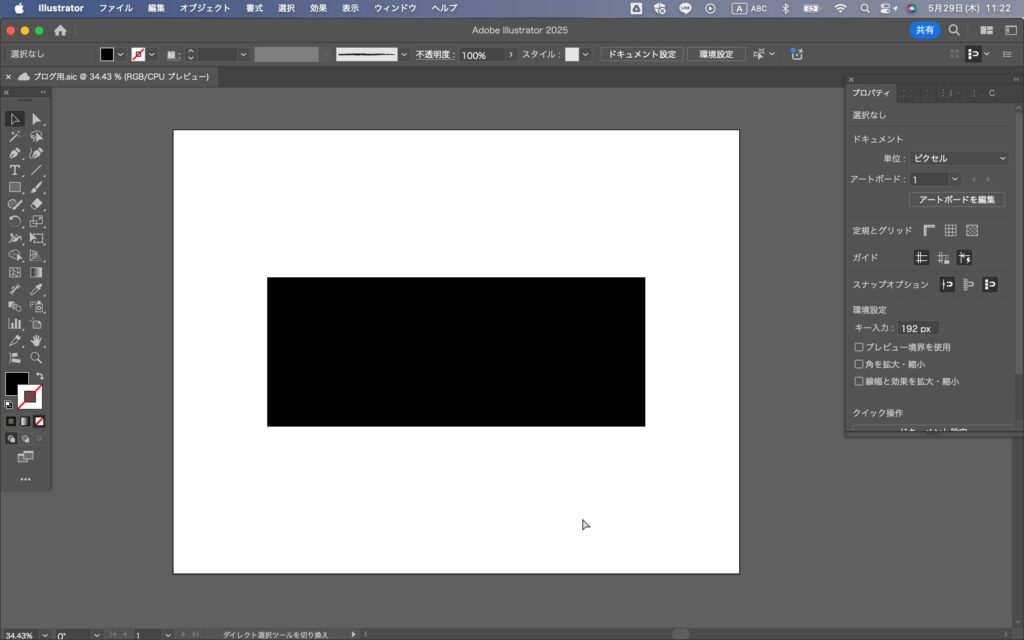Open the ファイル menu
The height and width of the screenshot is (640, 1024).
click(116, 8)
